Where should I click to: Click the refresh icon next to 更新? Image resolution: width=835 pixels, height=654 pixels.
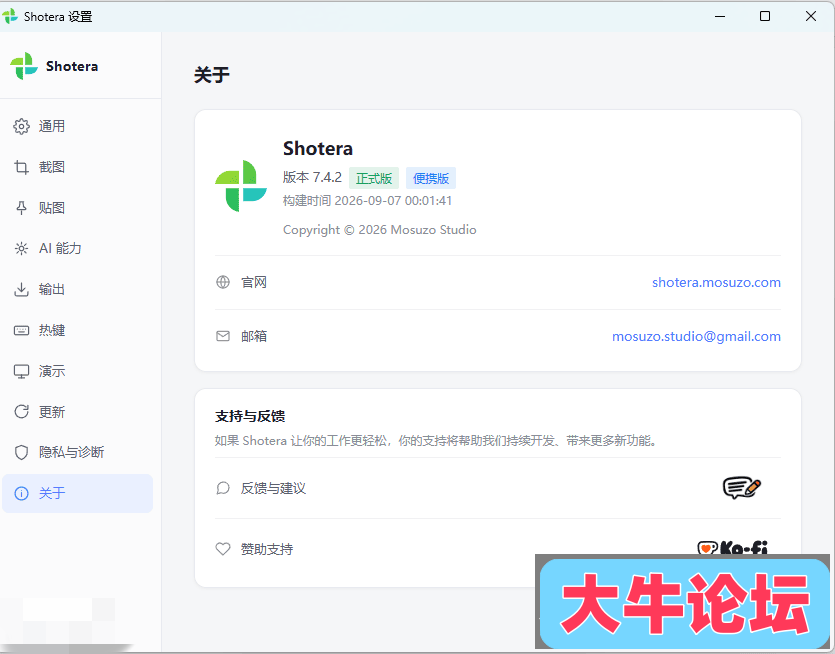point(21,412)
